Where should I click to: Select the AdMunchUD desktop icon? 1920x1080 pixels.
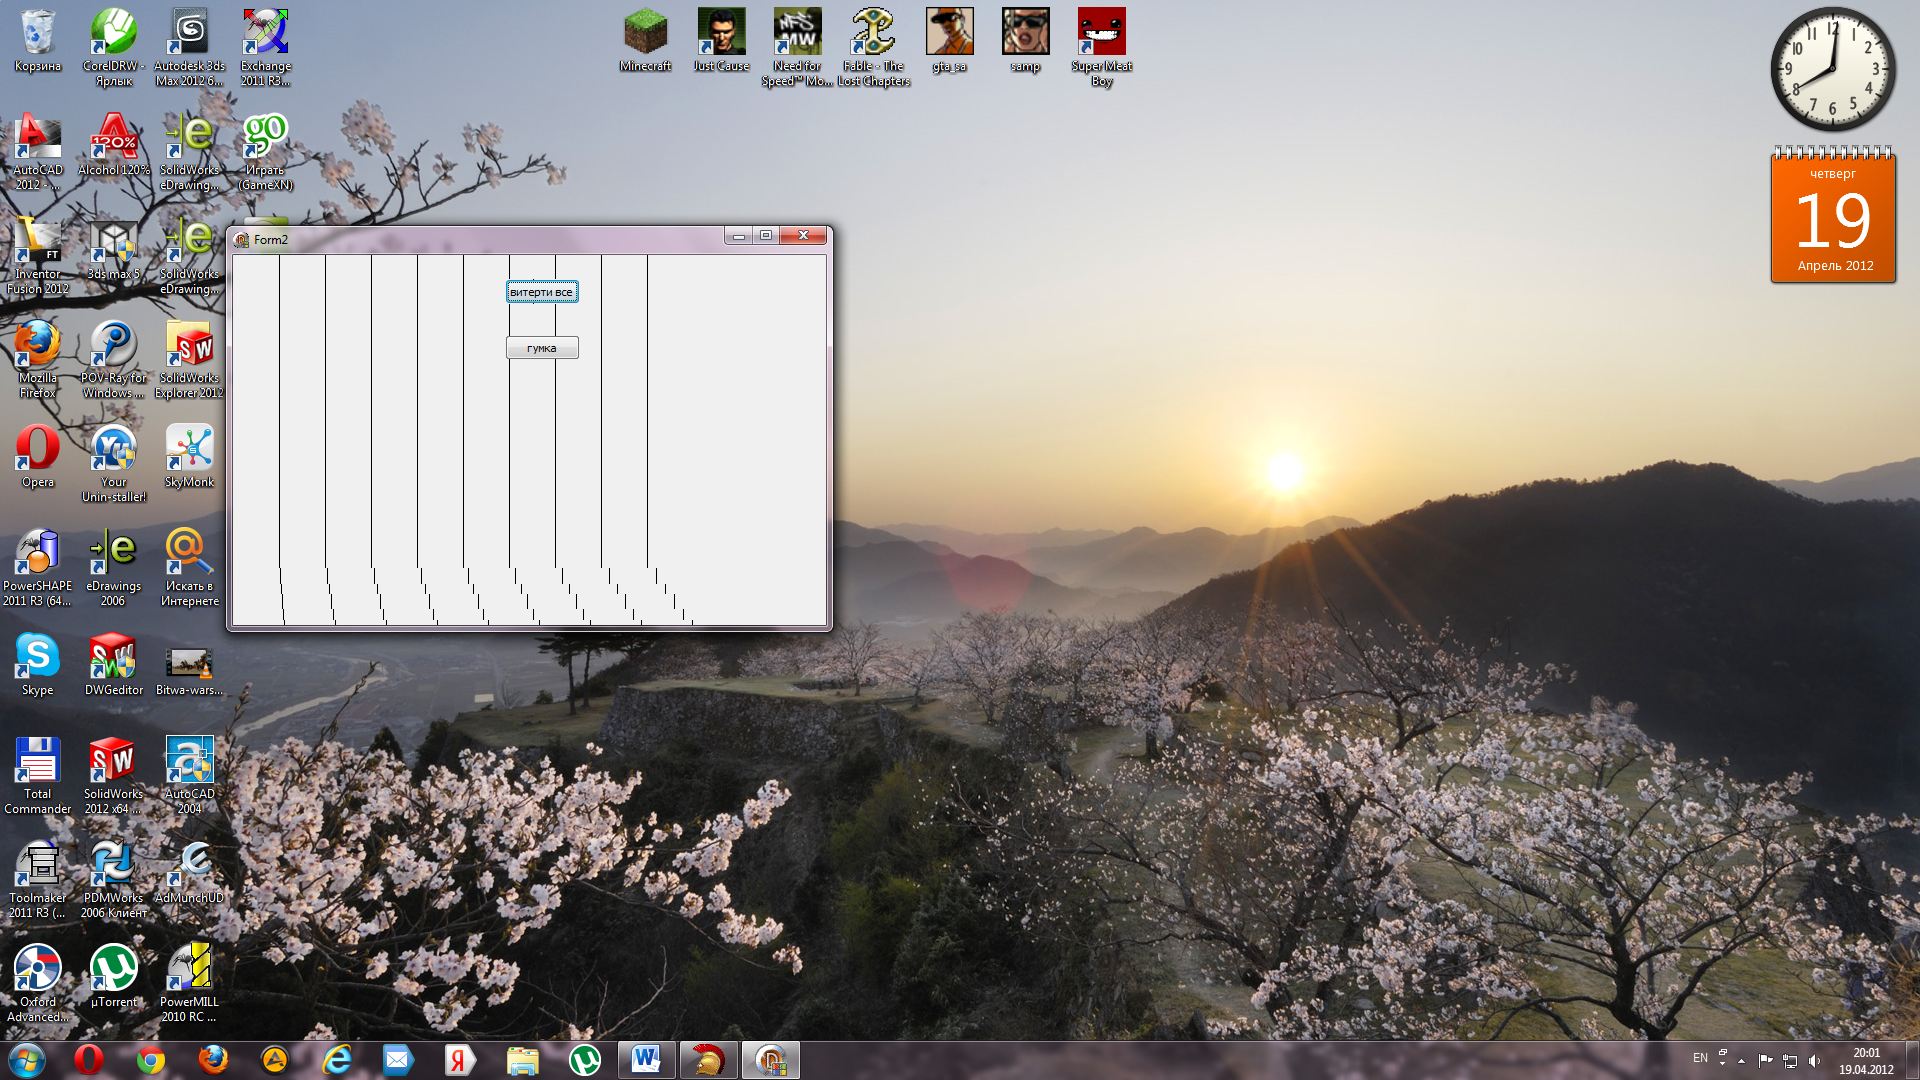point(189,873)
